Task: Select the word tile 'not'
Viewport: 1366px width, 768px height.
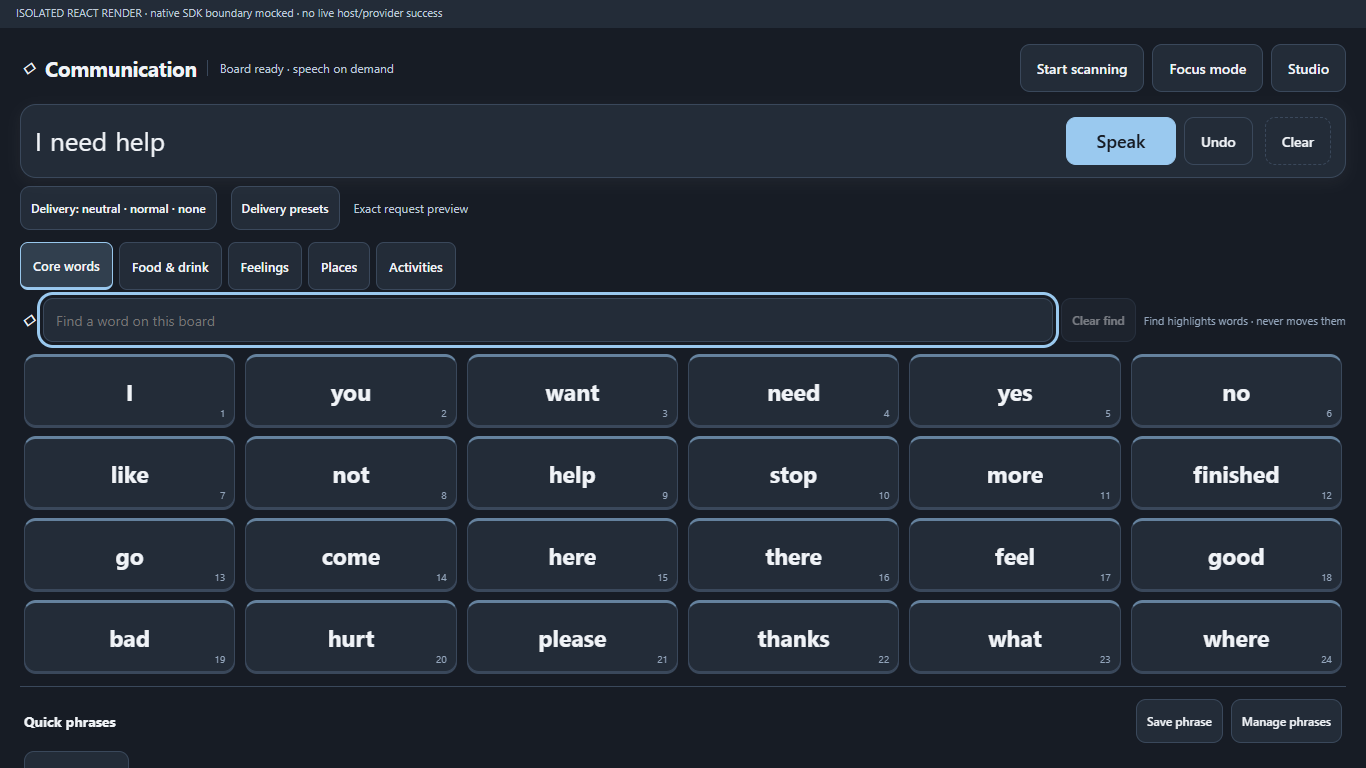Action: (351, 473)
